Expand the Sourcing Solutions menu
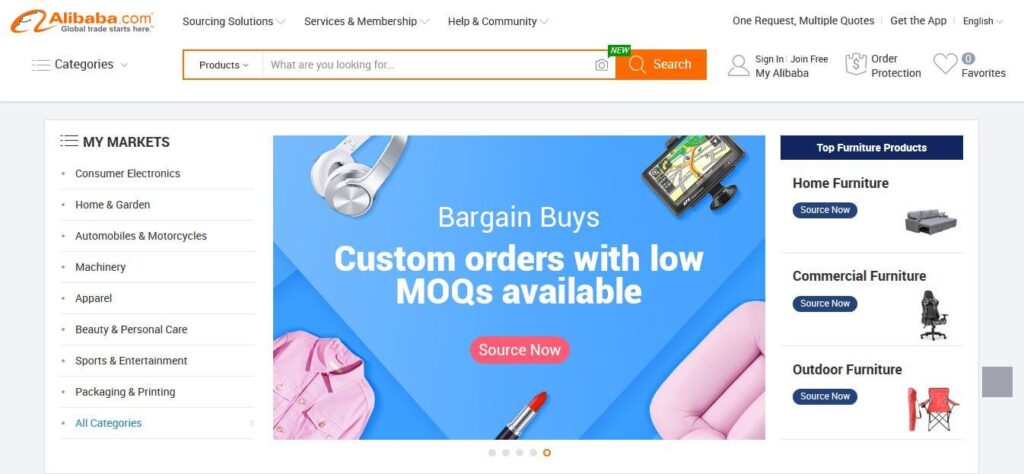 [233, 22]
